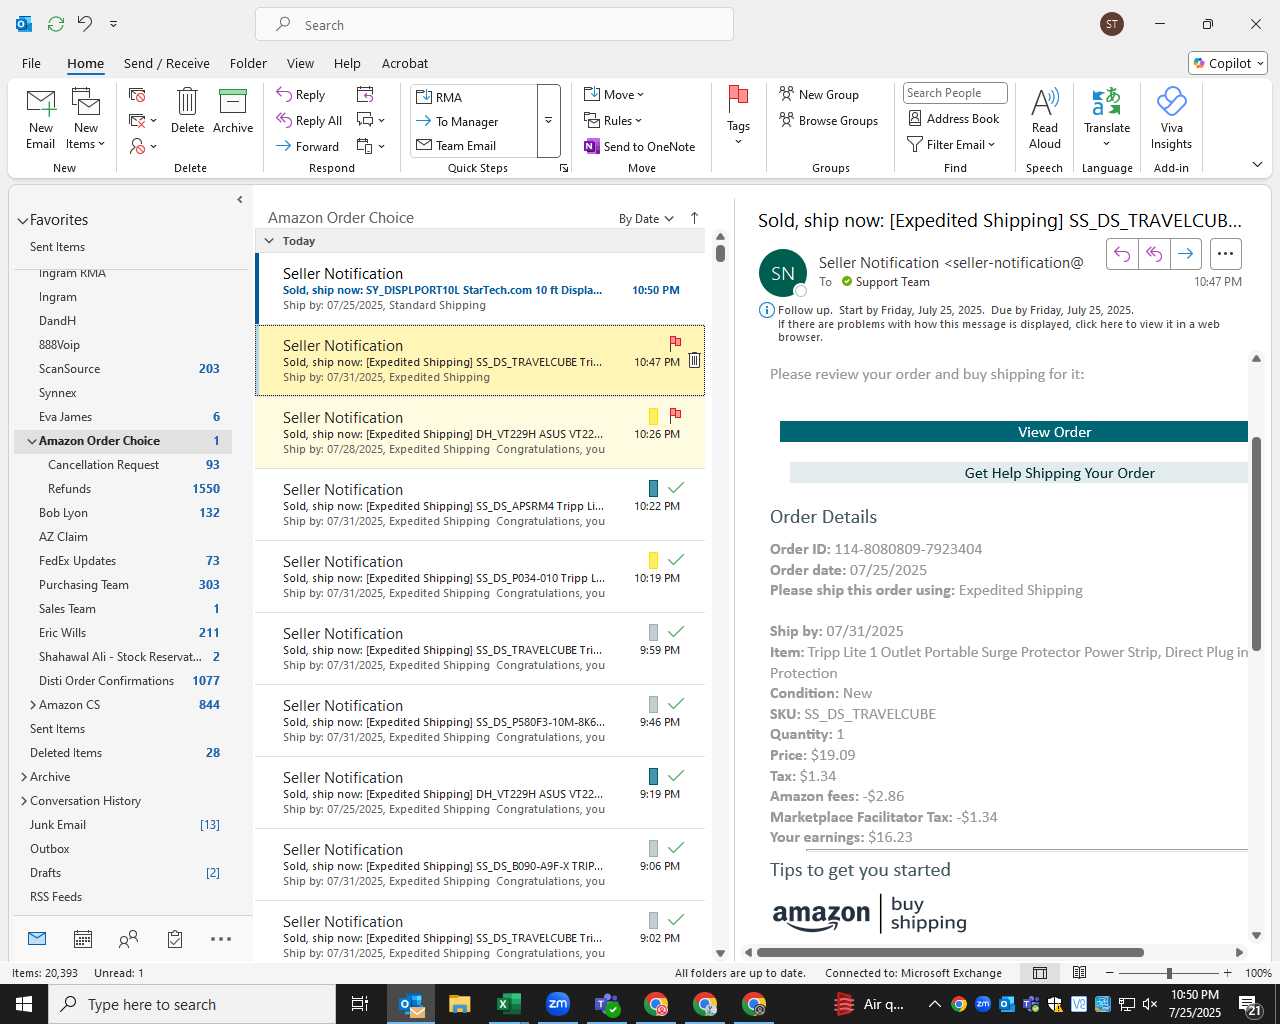Click red flag on 10:26 PM message
The width and height of the screenshot is (1280, 1024).
675,414
